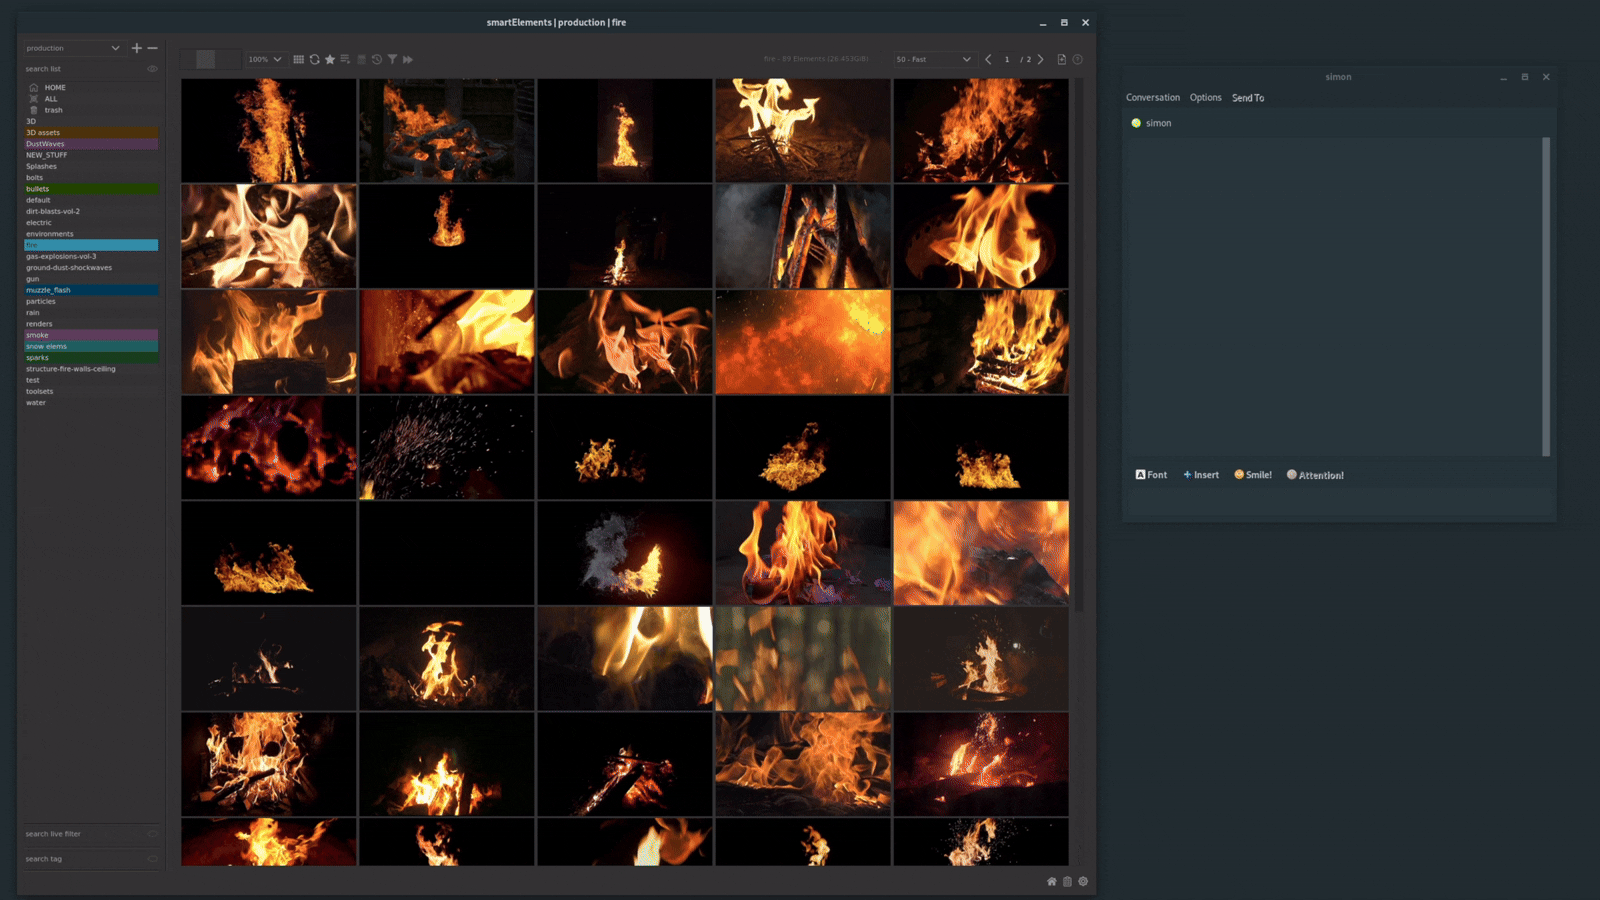Click the fast-forward playback icon in toolbar
Image resolution: width=1600 pixels, height=900 pixels.
tap(408, 59)
